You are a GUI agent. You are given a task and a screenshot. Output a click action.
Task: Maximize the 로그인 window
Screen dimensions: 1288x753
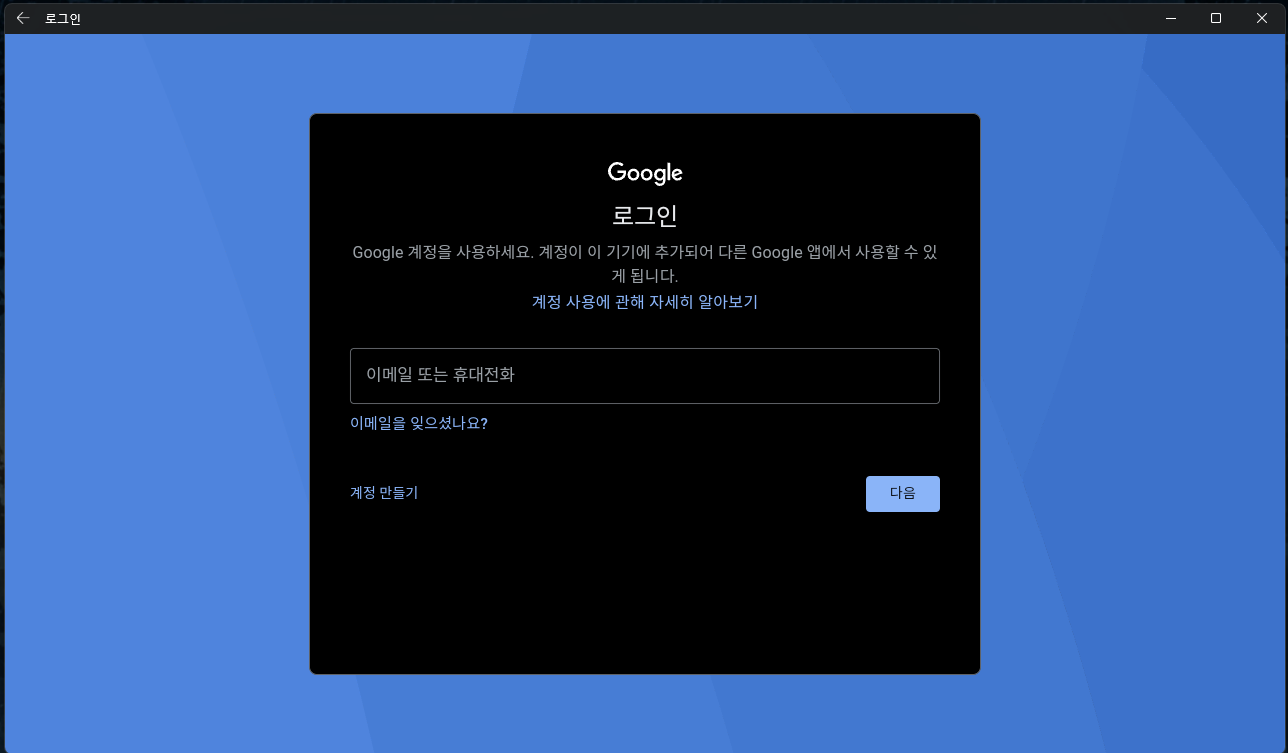[x=1216, y=18]
